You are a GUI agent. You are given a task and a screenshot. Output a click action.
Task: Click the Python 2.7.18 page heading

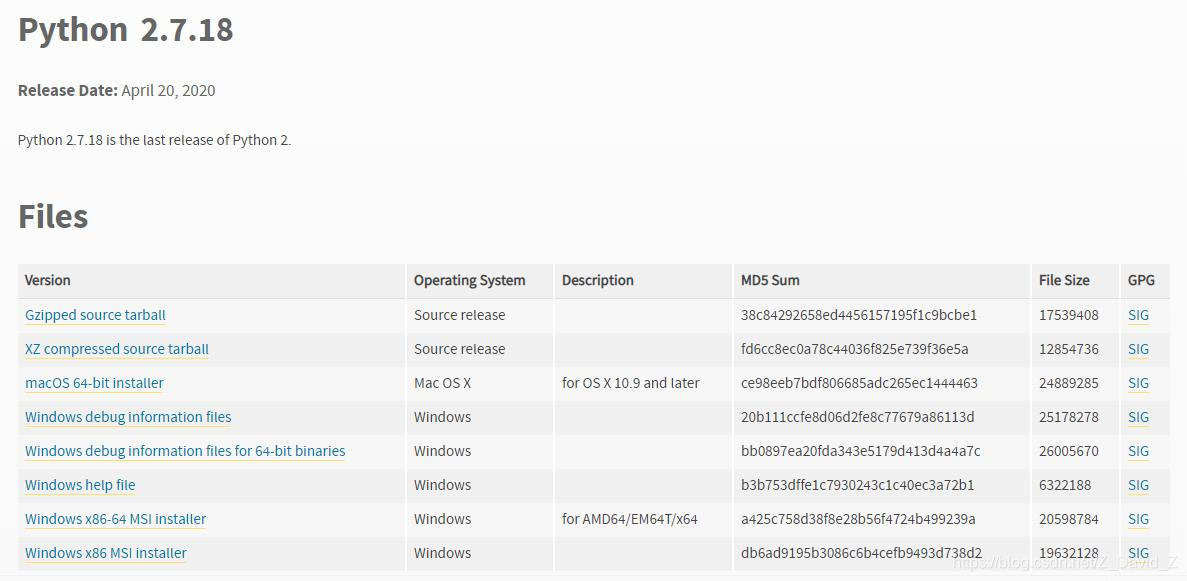coord(126,30)
